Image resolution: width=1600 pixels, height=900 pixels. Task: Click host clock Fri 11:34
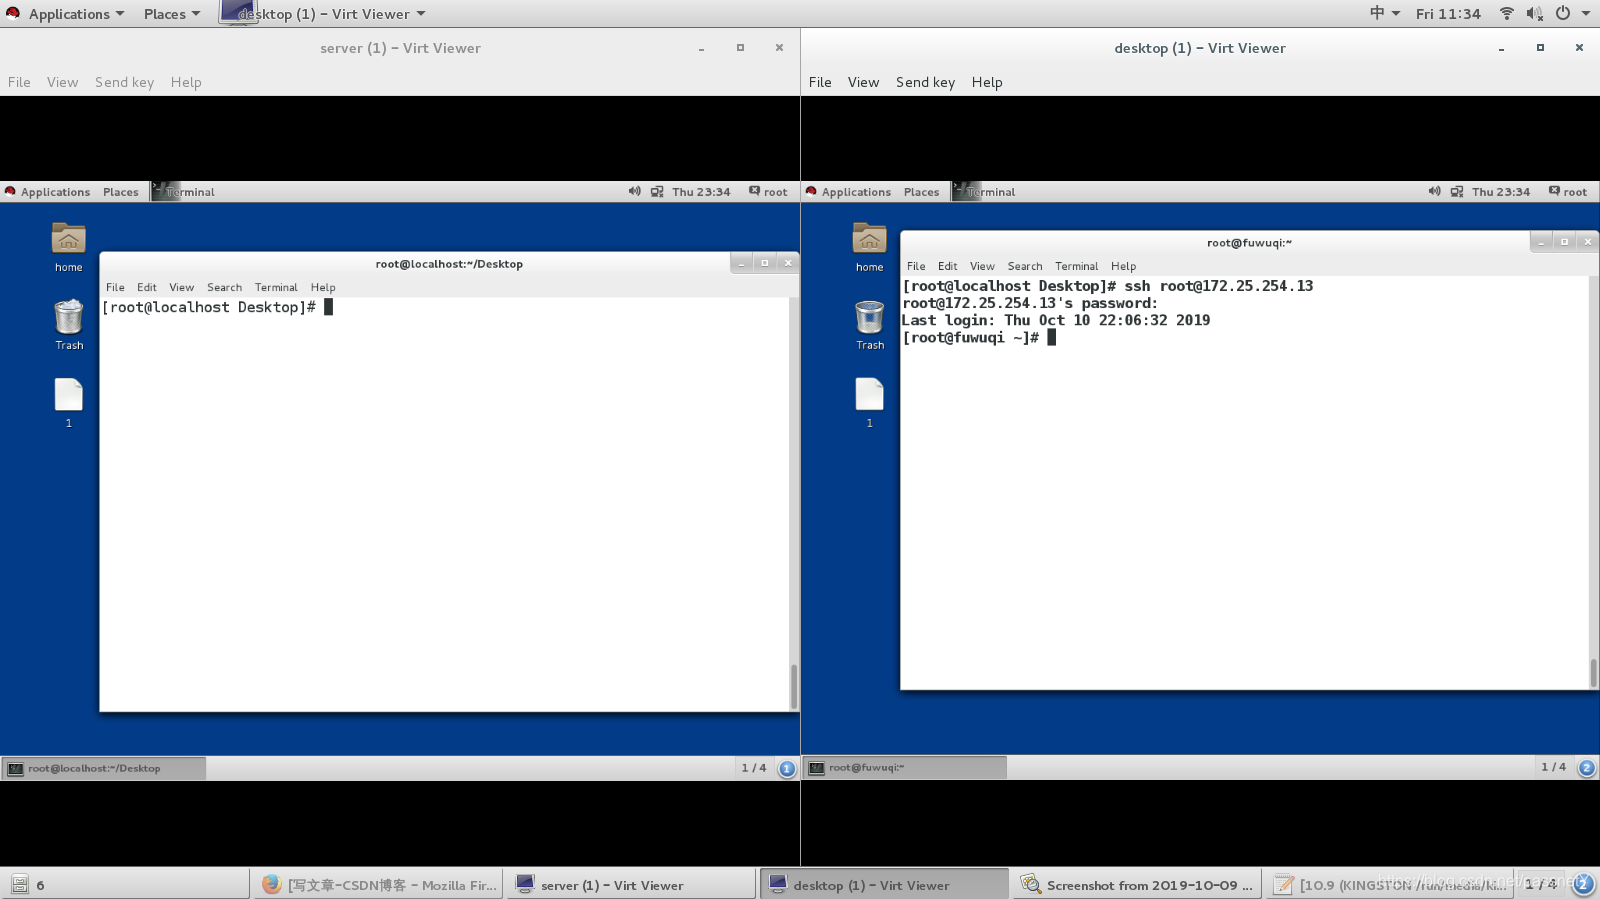pyautogui.click(x=1448, y=14)
